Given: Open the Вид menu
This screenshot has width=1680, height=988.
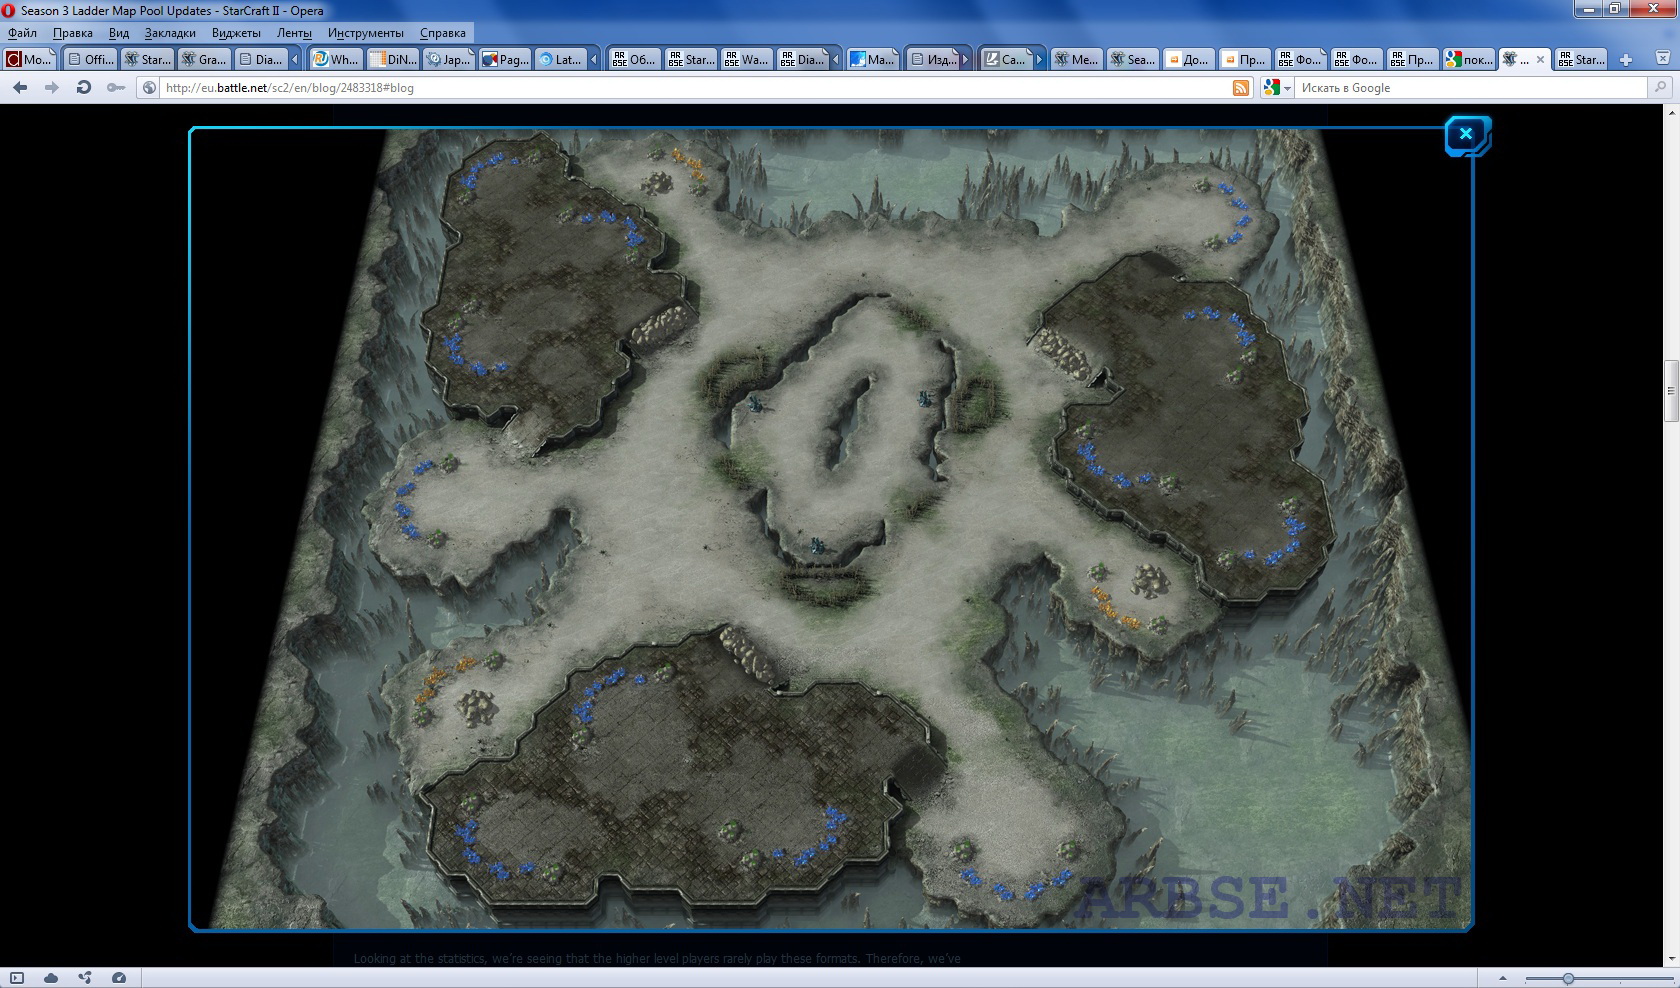Looking at the screenshot, I should click(x=119, y=33).
